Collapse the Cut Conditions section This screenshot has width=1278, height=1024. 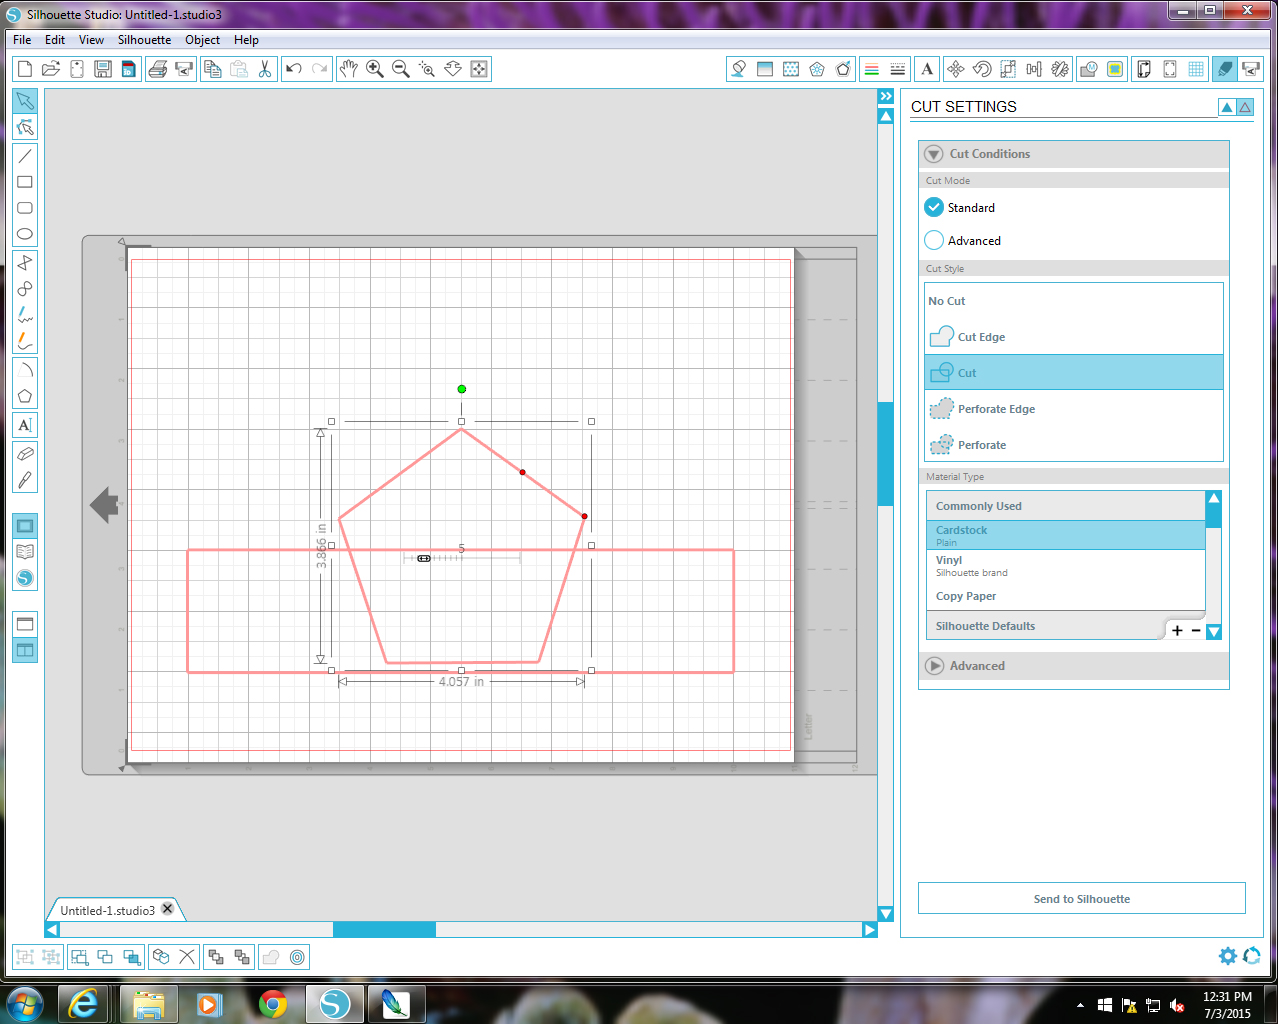(934, 154)
